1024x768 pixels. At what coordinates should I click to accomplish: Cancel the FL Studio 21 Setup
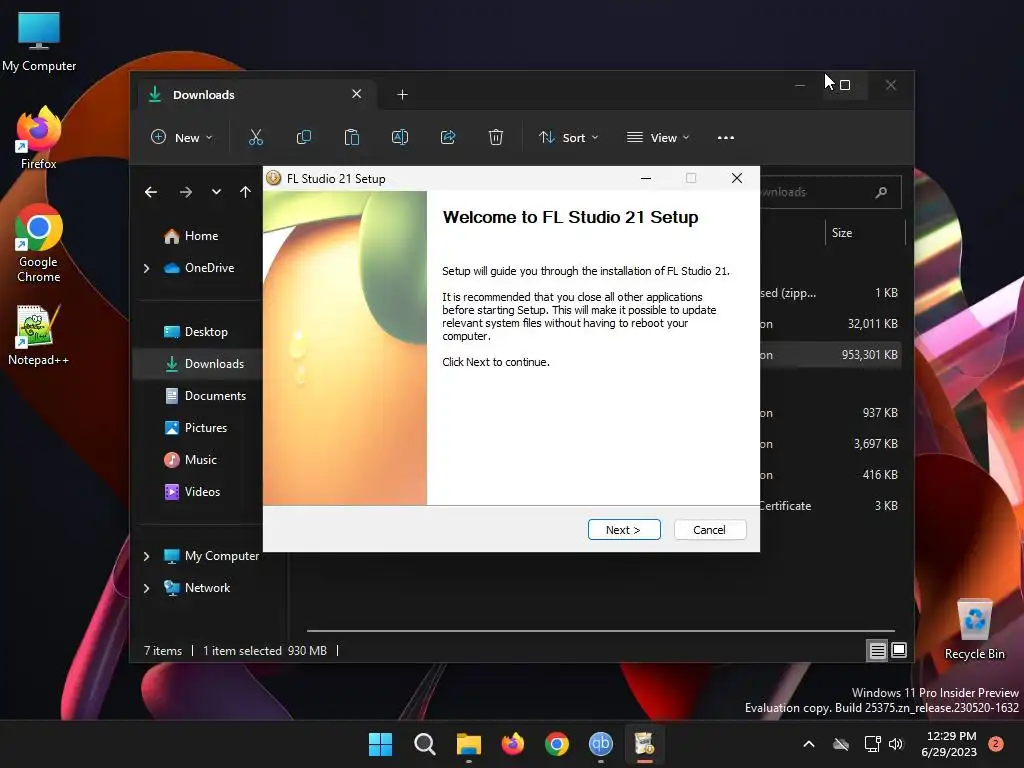click(x=709, y=530)
